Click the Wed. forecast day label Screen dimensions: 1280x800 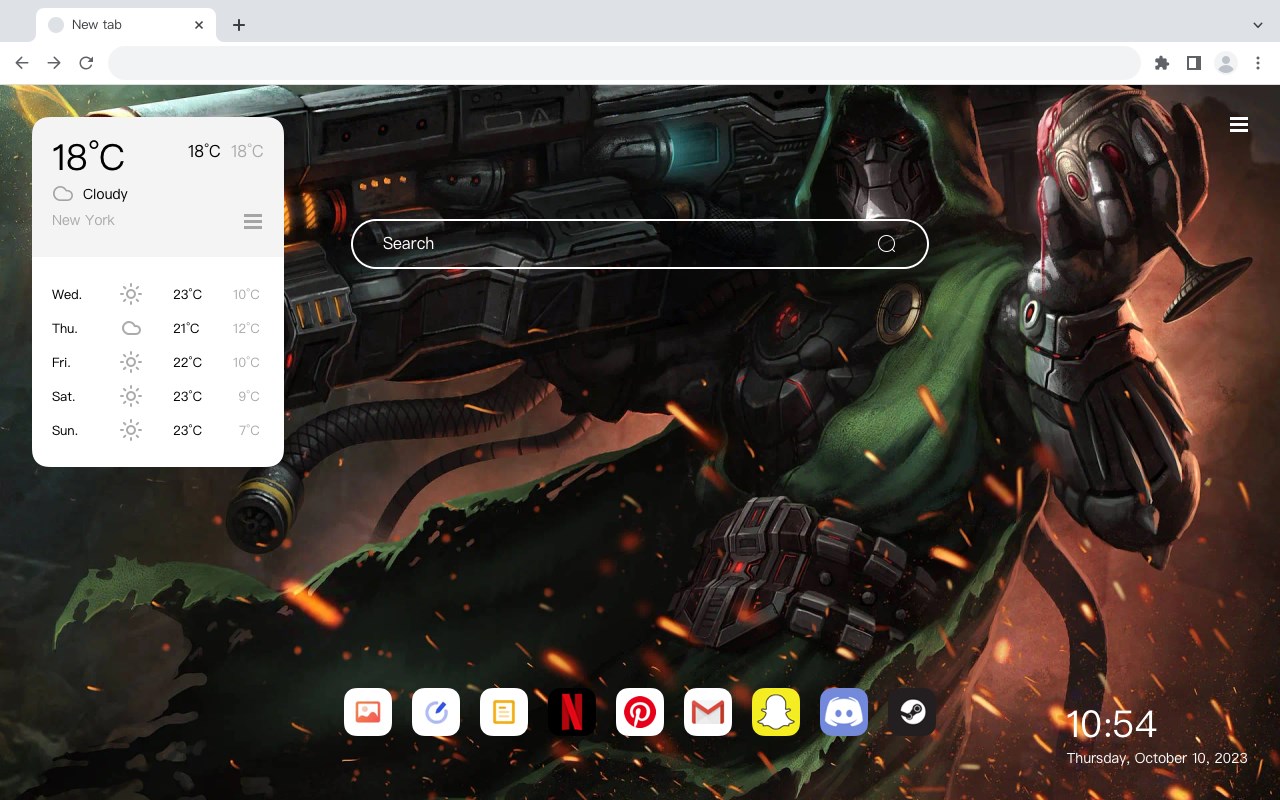coord(67,294)
